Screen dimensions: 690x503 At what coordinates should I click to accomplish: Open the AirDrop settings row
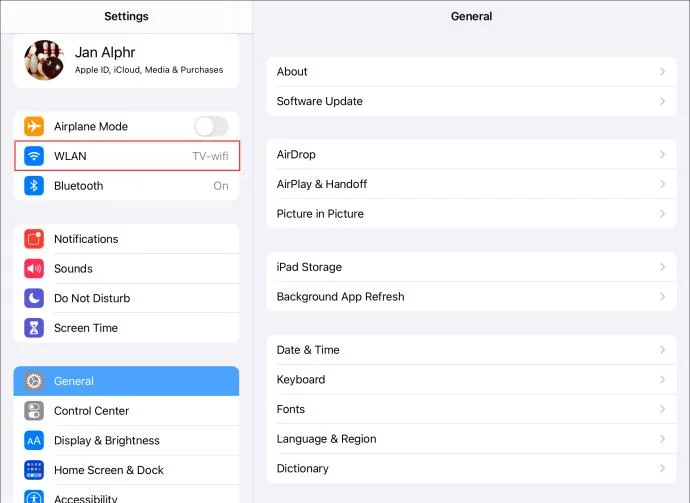(471, 154)
